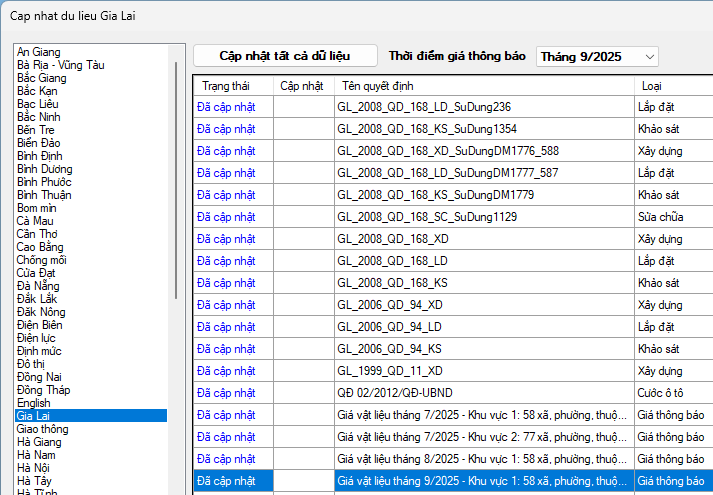The width and height of the screenshot is (713, 495).
Task: Select the GL_2008_QD_168_SC_SuDung1129 row
Action: (x=483, y=217)
